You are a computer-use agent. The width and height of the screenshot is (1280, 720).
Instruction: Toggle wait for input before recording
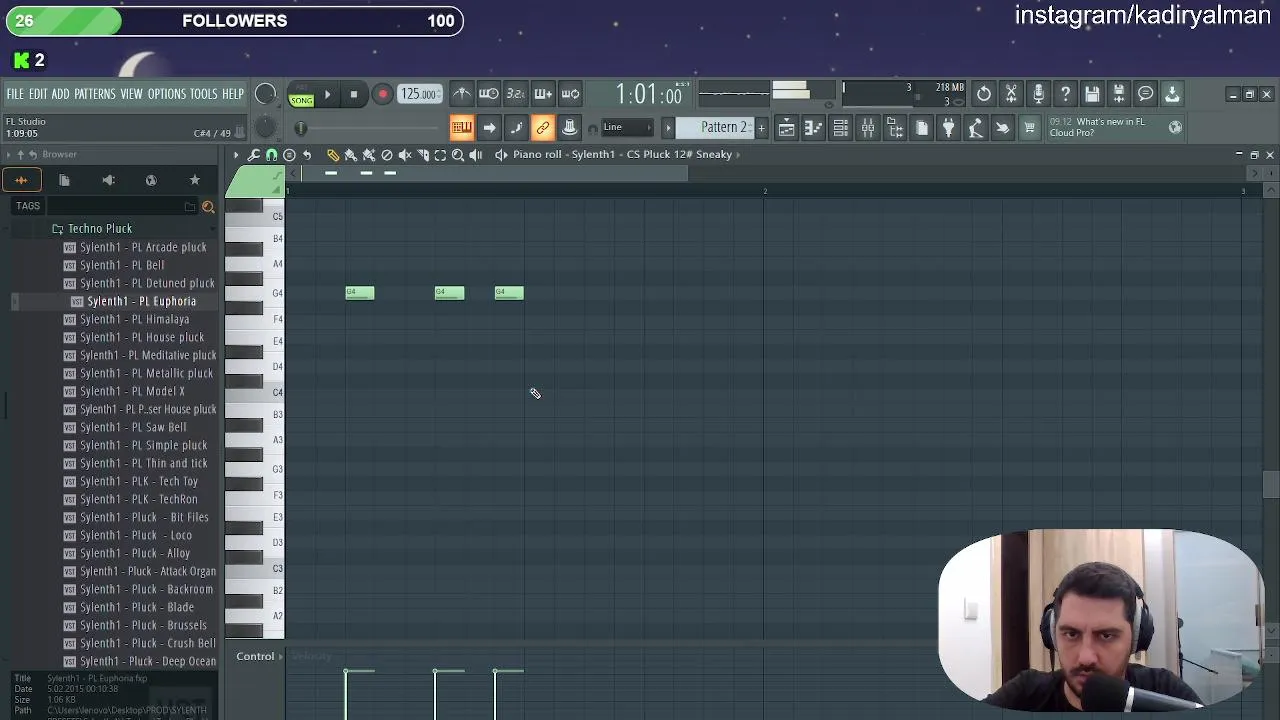pos(488,94)
